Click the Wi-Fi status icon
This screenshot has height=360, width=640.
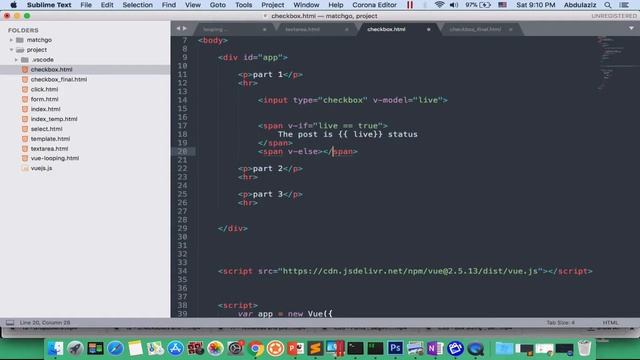click(x=439, y=5)
